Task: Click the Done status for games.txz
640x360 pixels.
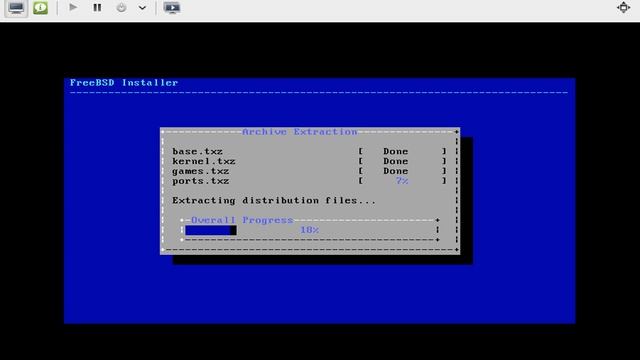Action: click(x=396, y=171)
